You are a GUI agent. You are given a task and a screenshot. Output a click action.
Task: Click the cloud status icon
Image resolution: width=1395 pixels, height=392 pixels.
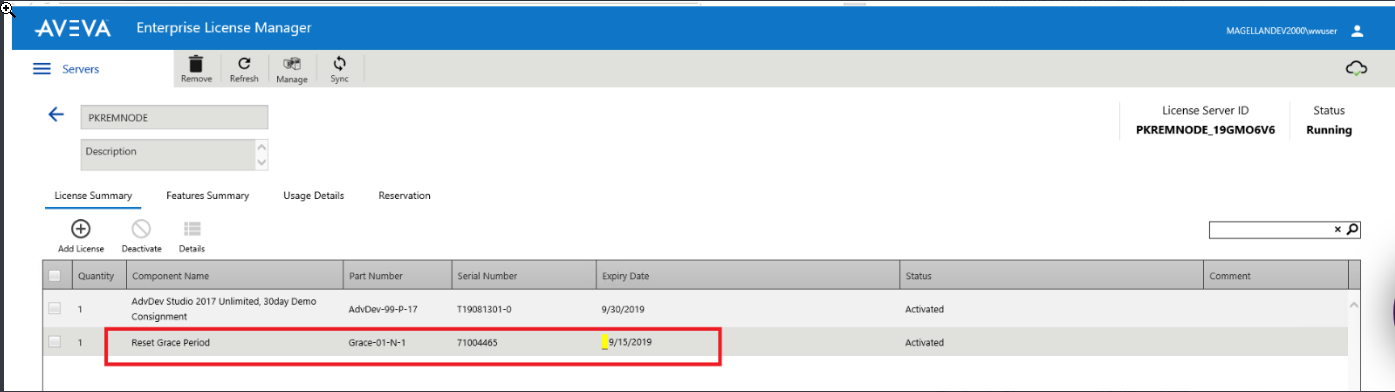tap(1356, 68)
